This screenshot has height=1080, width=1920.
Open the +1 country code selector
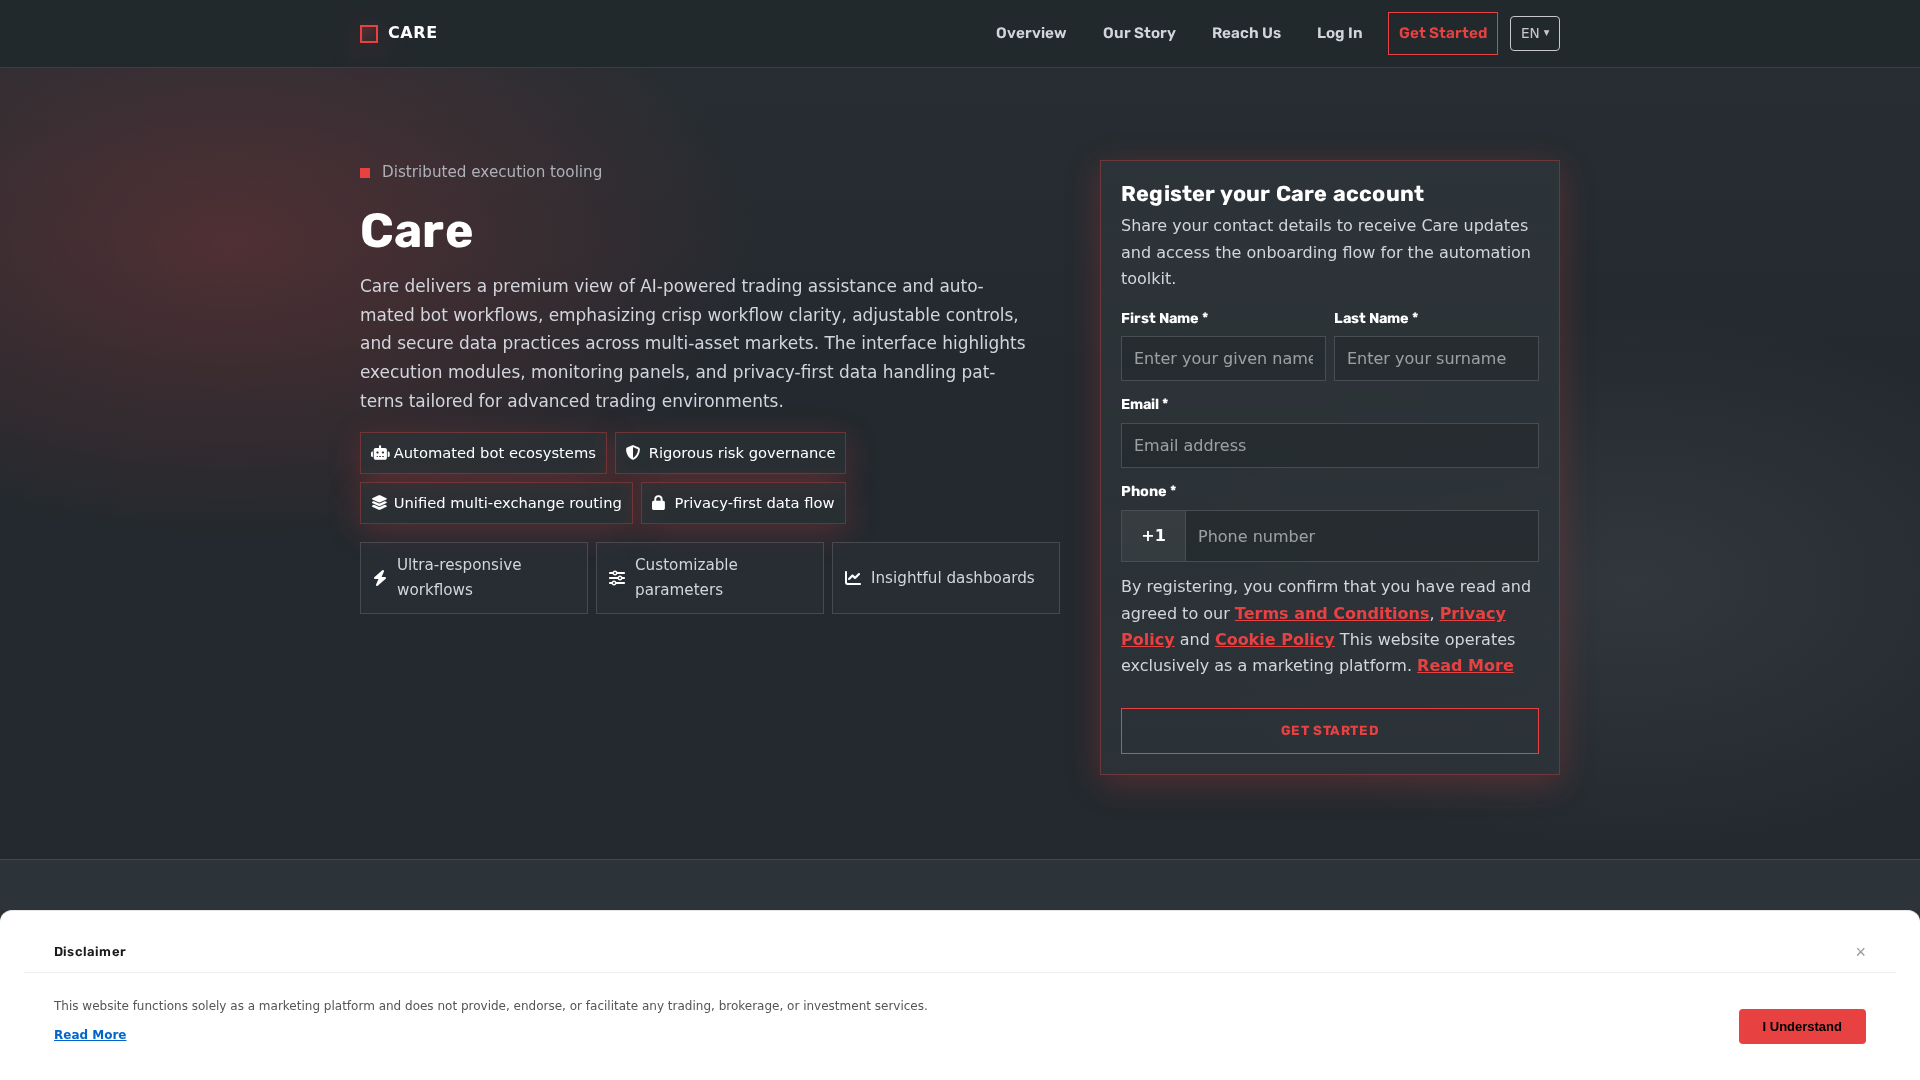point(1153,536)
